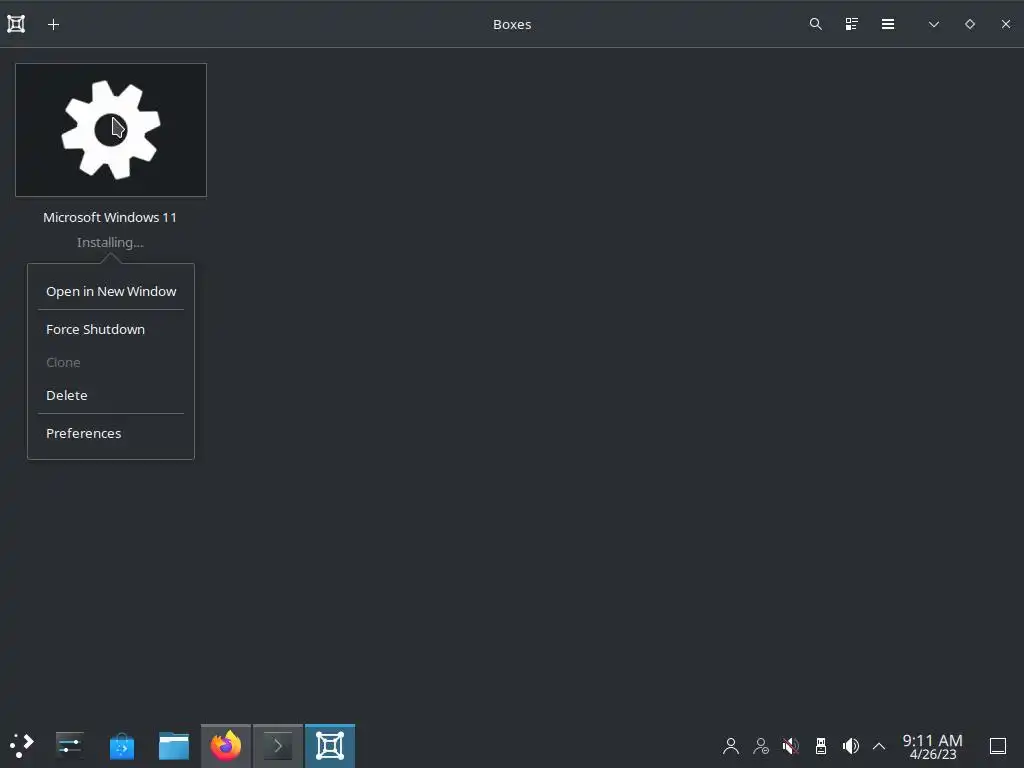The image size is (1024, 768).
Task: Choose Delete from the context menu
Action: (x=111, y=395)
